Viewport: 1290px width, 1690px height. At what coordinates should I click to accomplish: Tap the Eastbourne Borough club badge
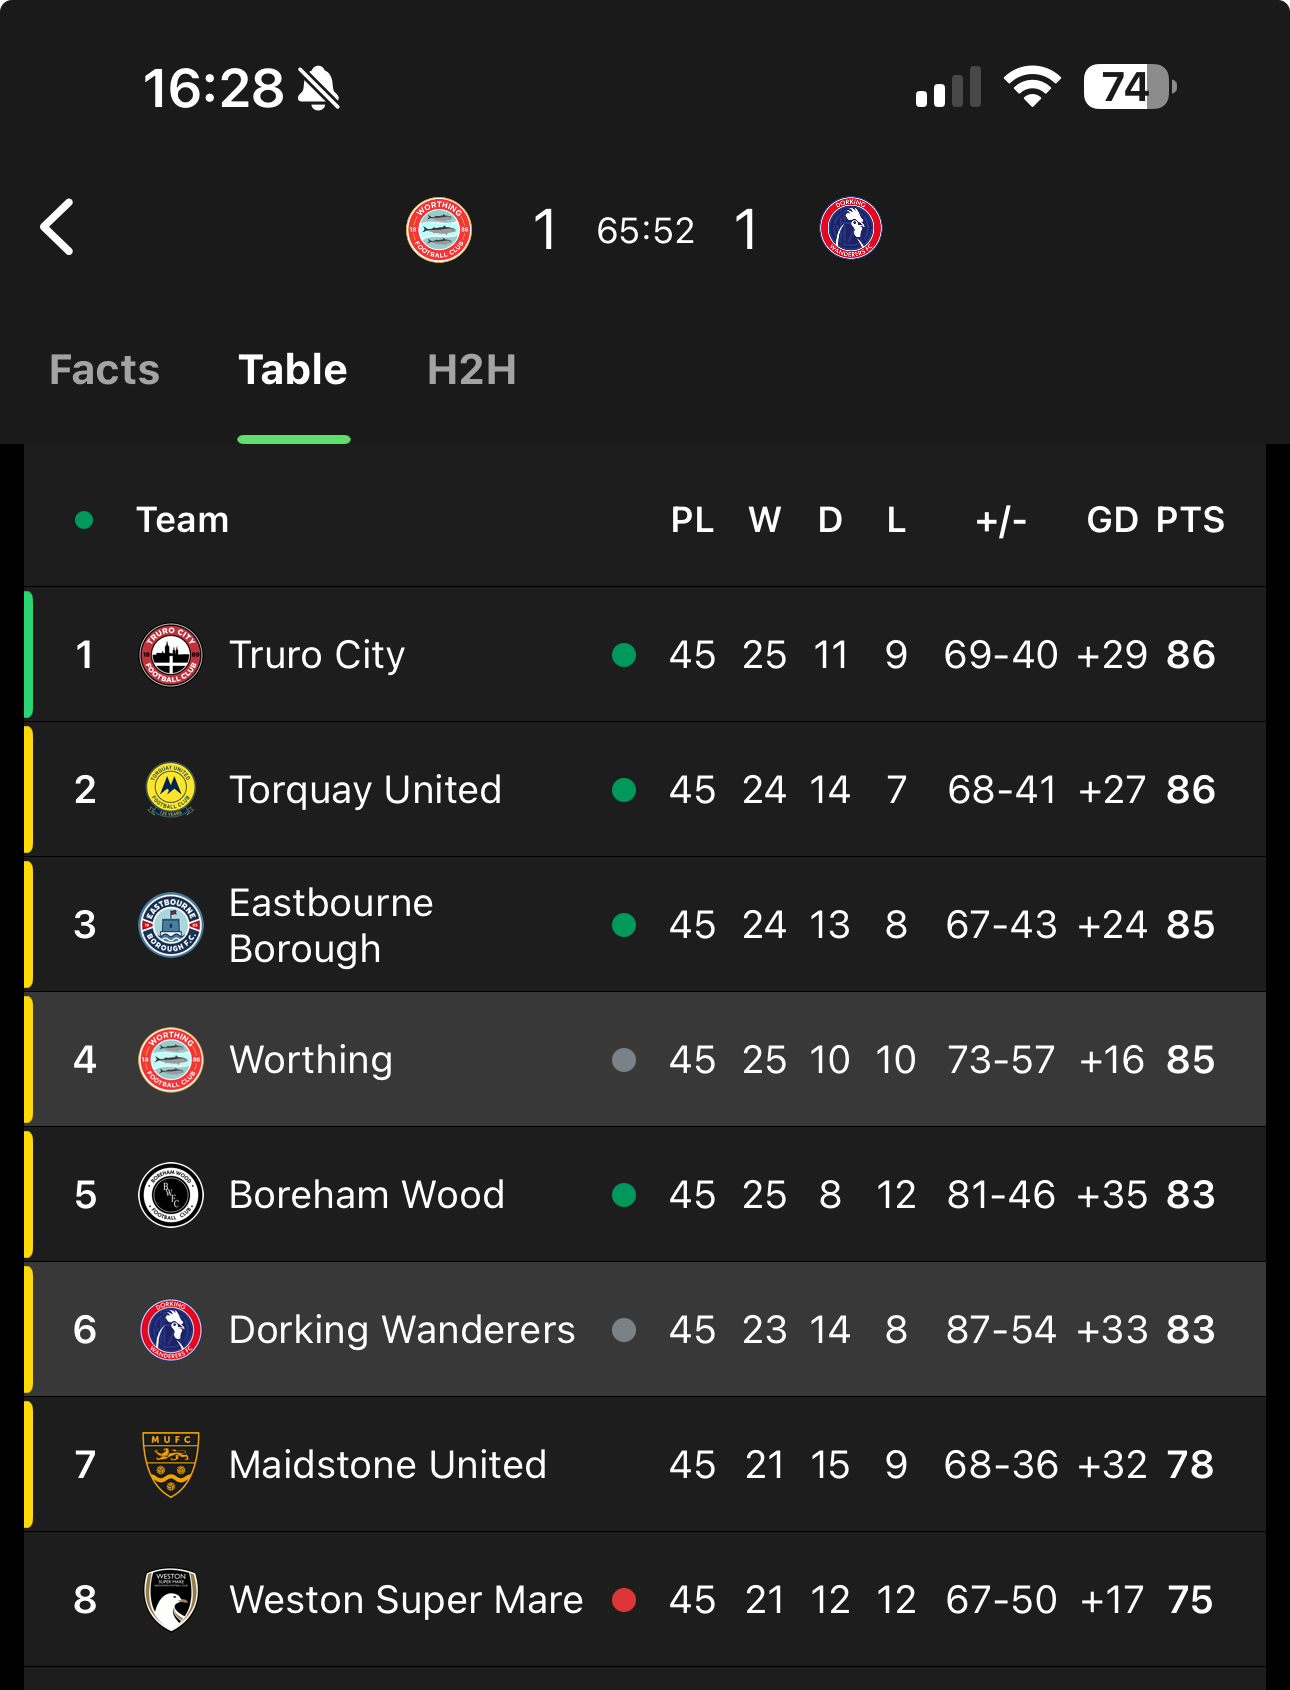click(171, 925)
